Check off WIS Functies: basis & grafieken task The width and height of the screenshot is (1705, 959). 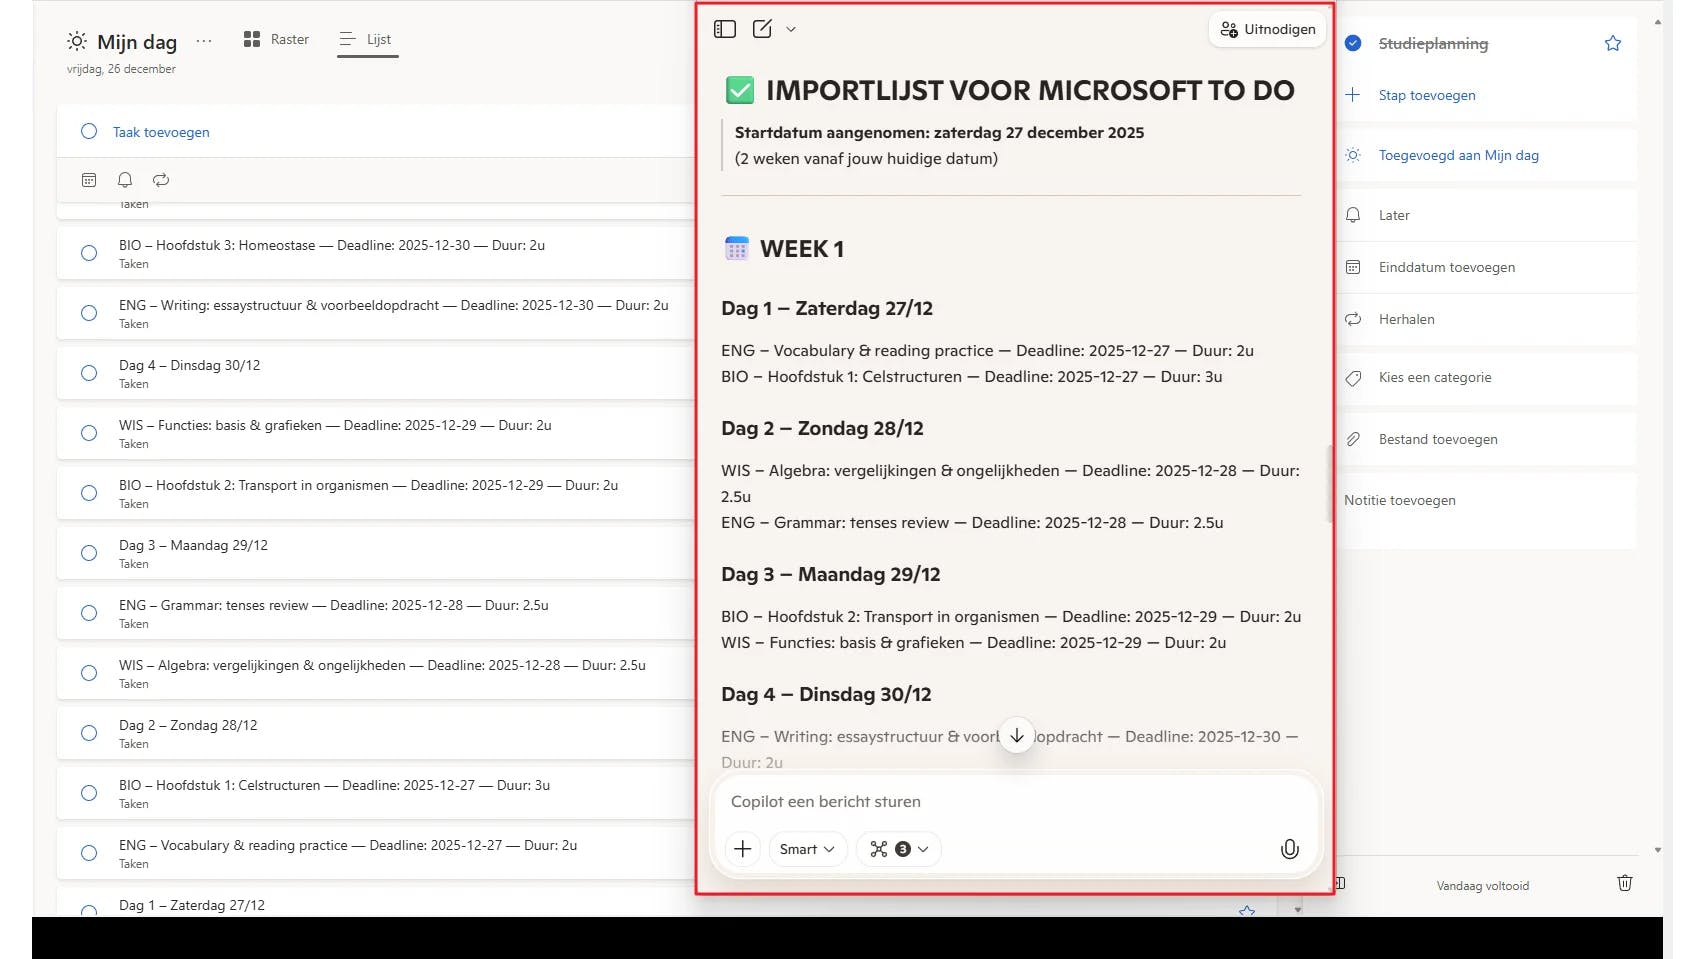tap(89, 433)
